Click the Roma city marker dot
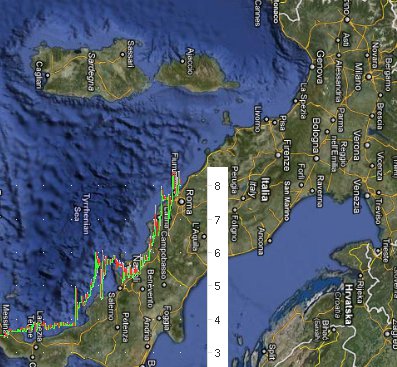Viewport: 397px width, 367px height. [181, 201]
